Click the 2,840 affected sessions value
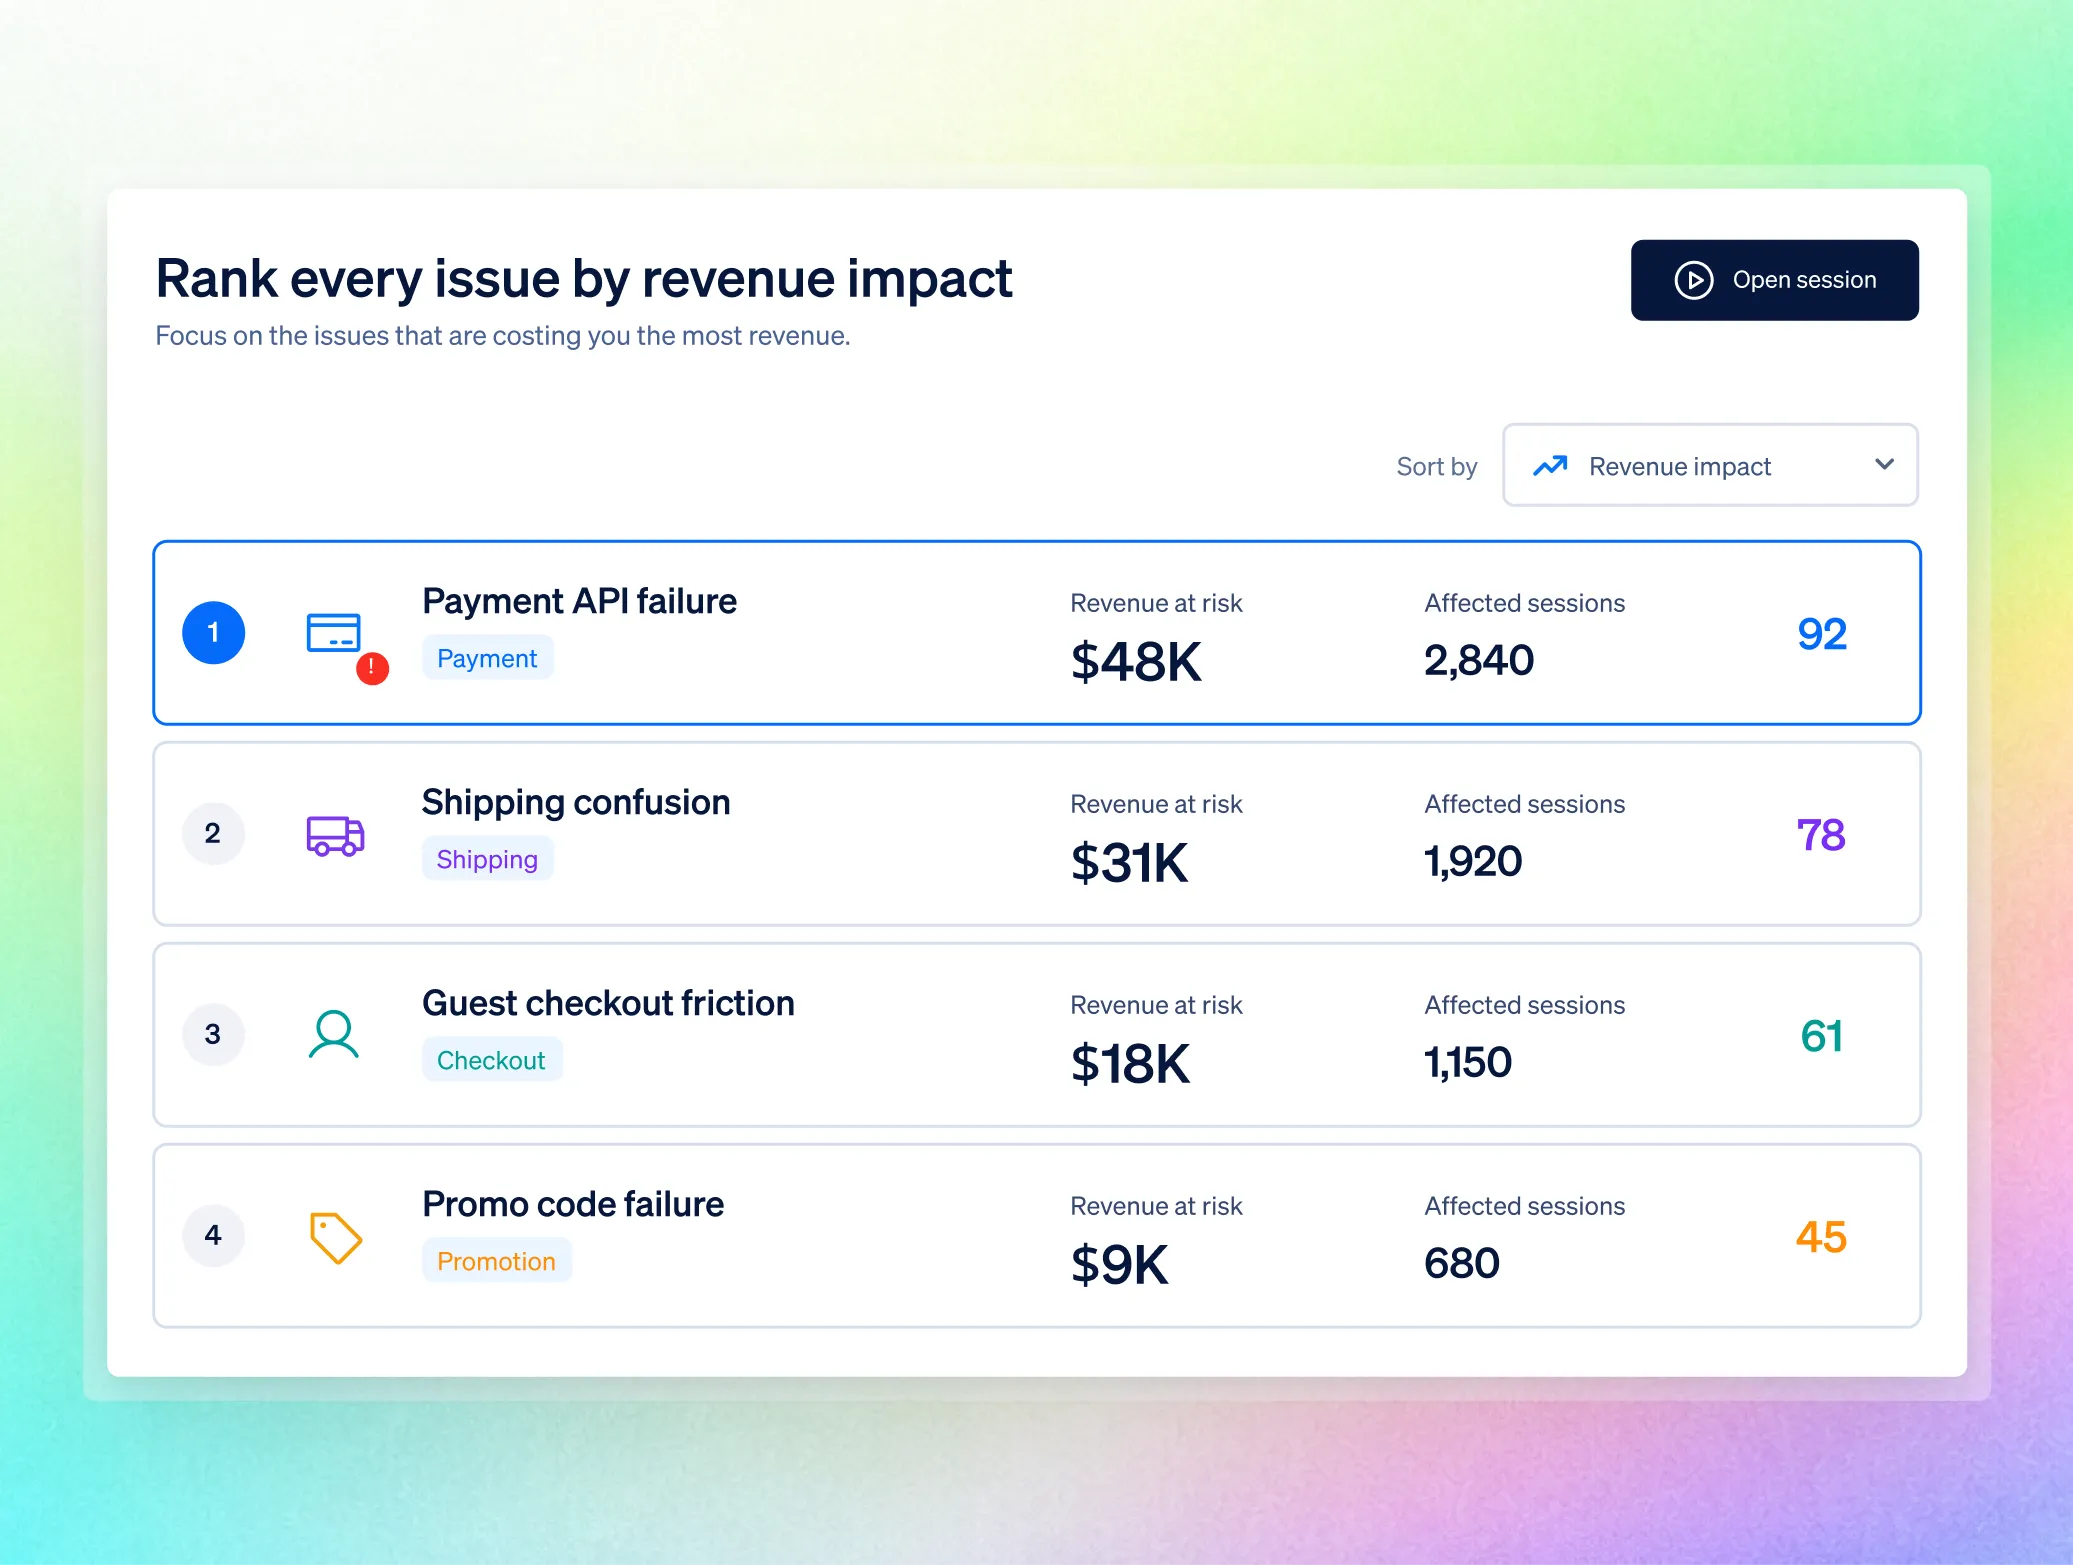The height and width of the screenshot is (1565, 2073). [1479, 660]
